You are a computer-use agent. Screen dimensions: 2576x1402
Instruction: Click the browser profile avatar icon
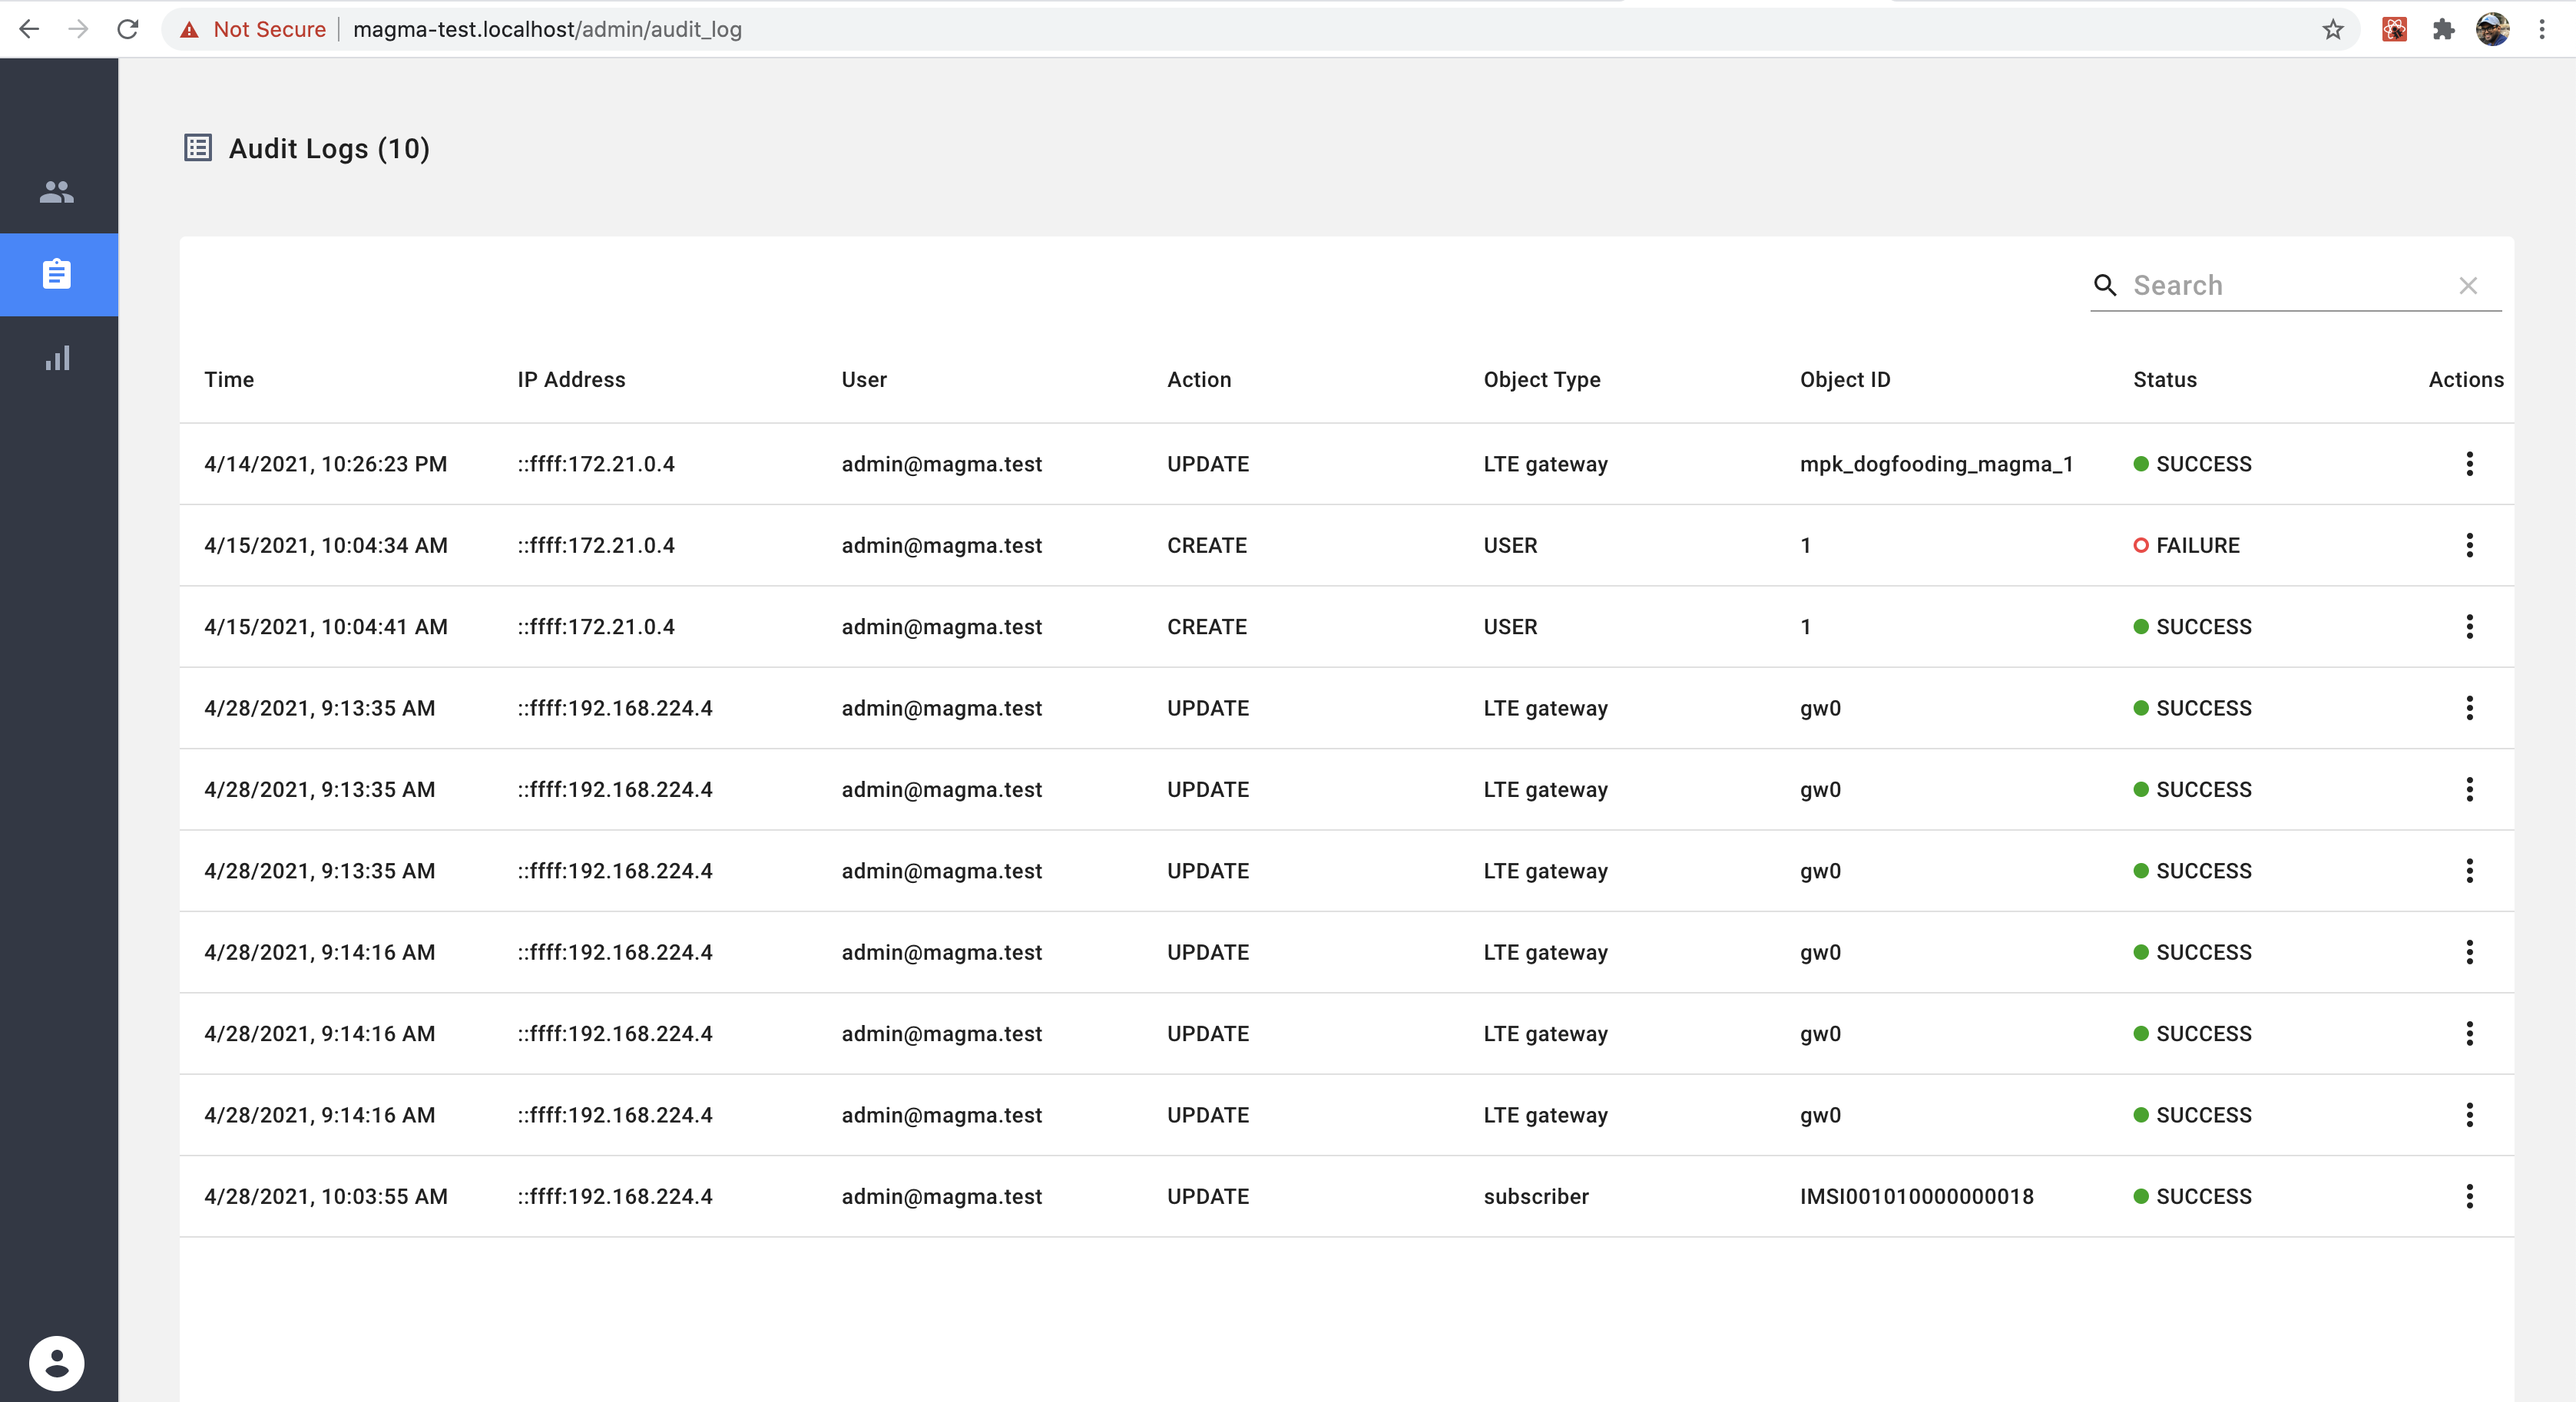(x=2494, y=29)
